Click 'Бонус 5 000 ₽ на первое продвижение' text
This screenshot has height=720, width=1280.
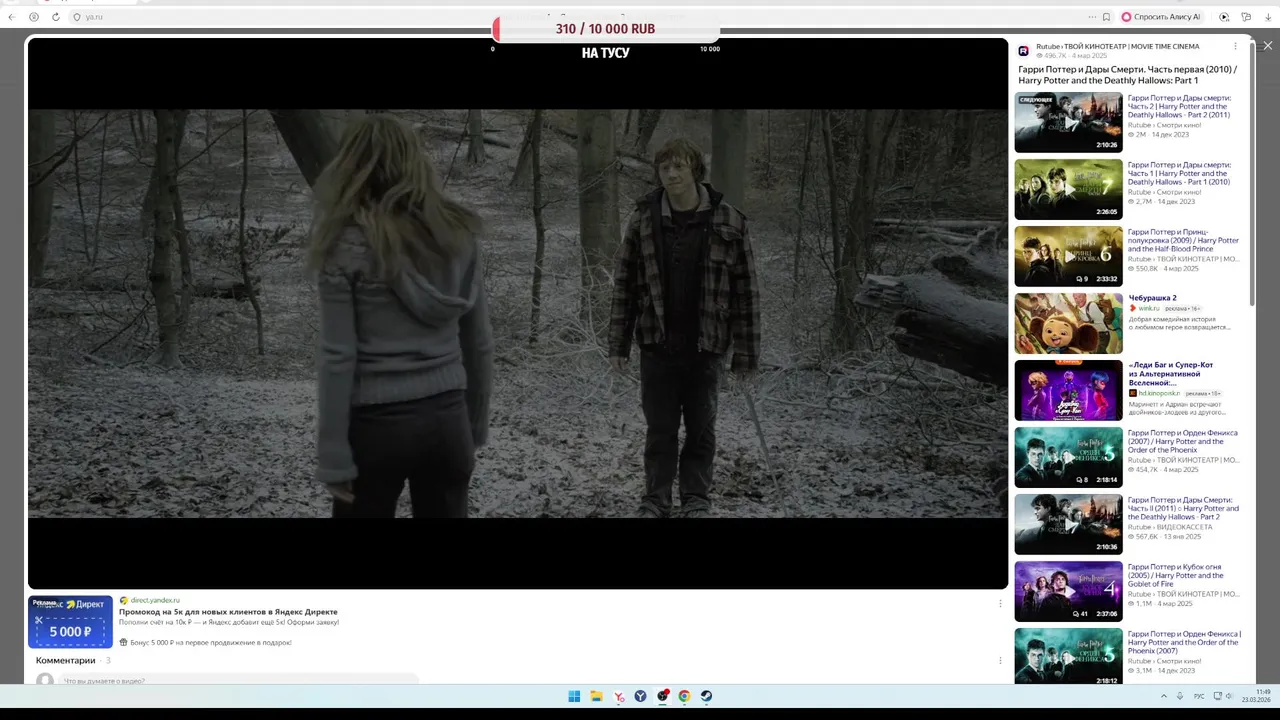coord(211,643)
